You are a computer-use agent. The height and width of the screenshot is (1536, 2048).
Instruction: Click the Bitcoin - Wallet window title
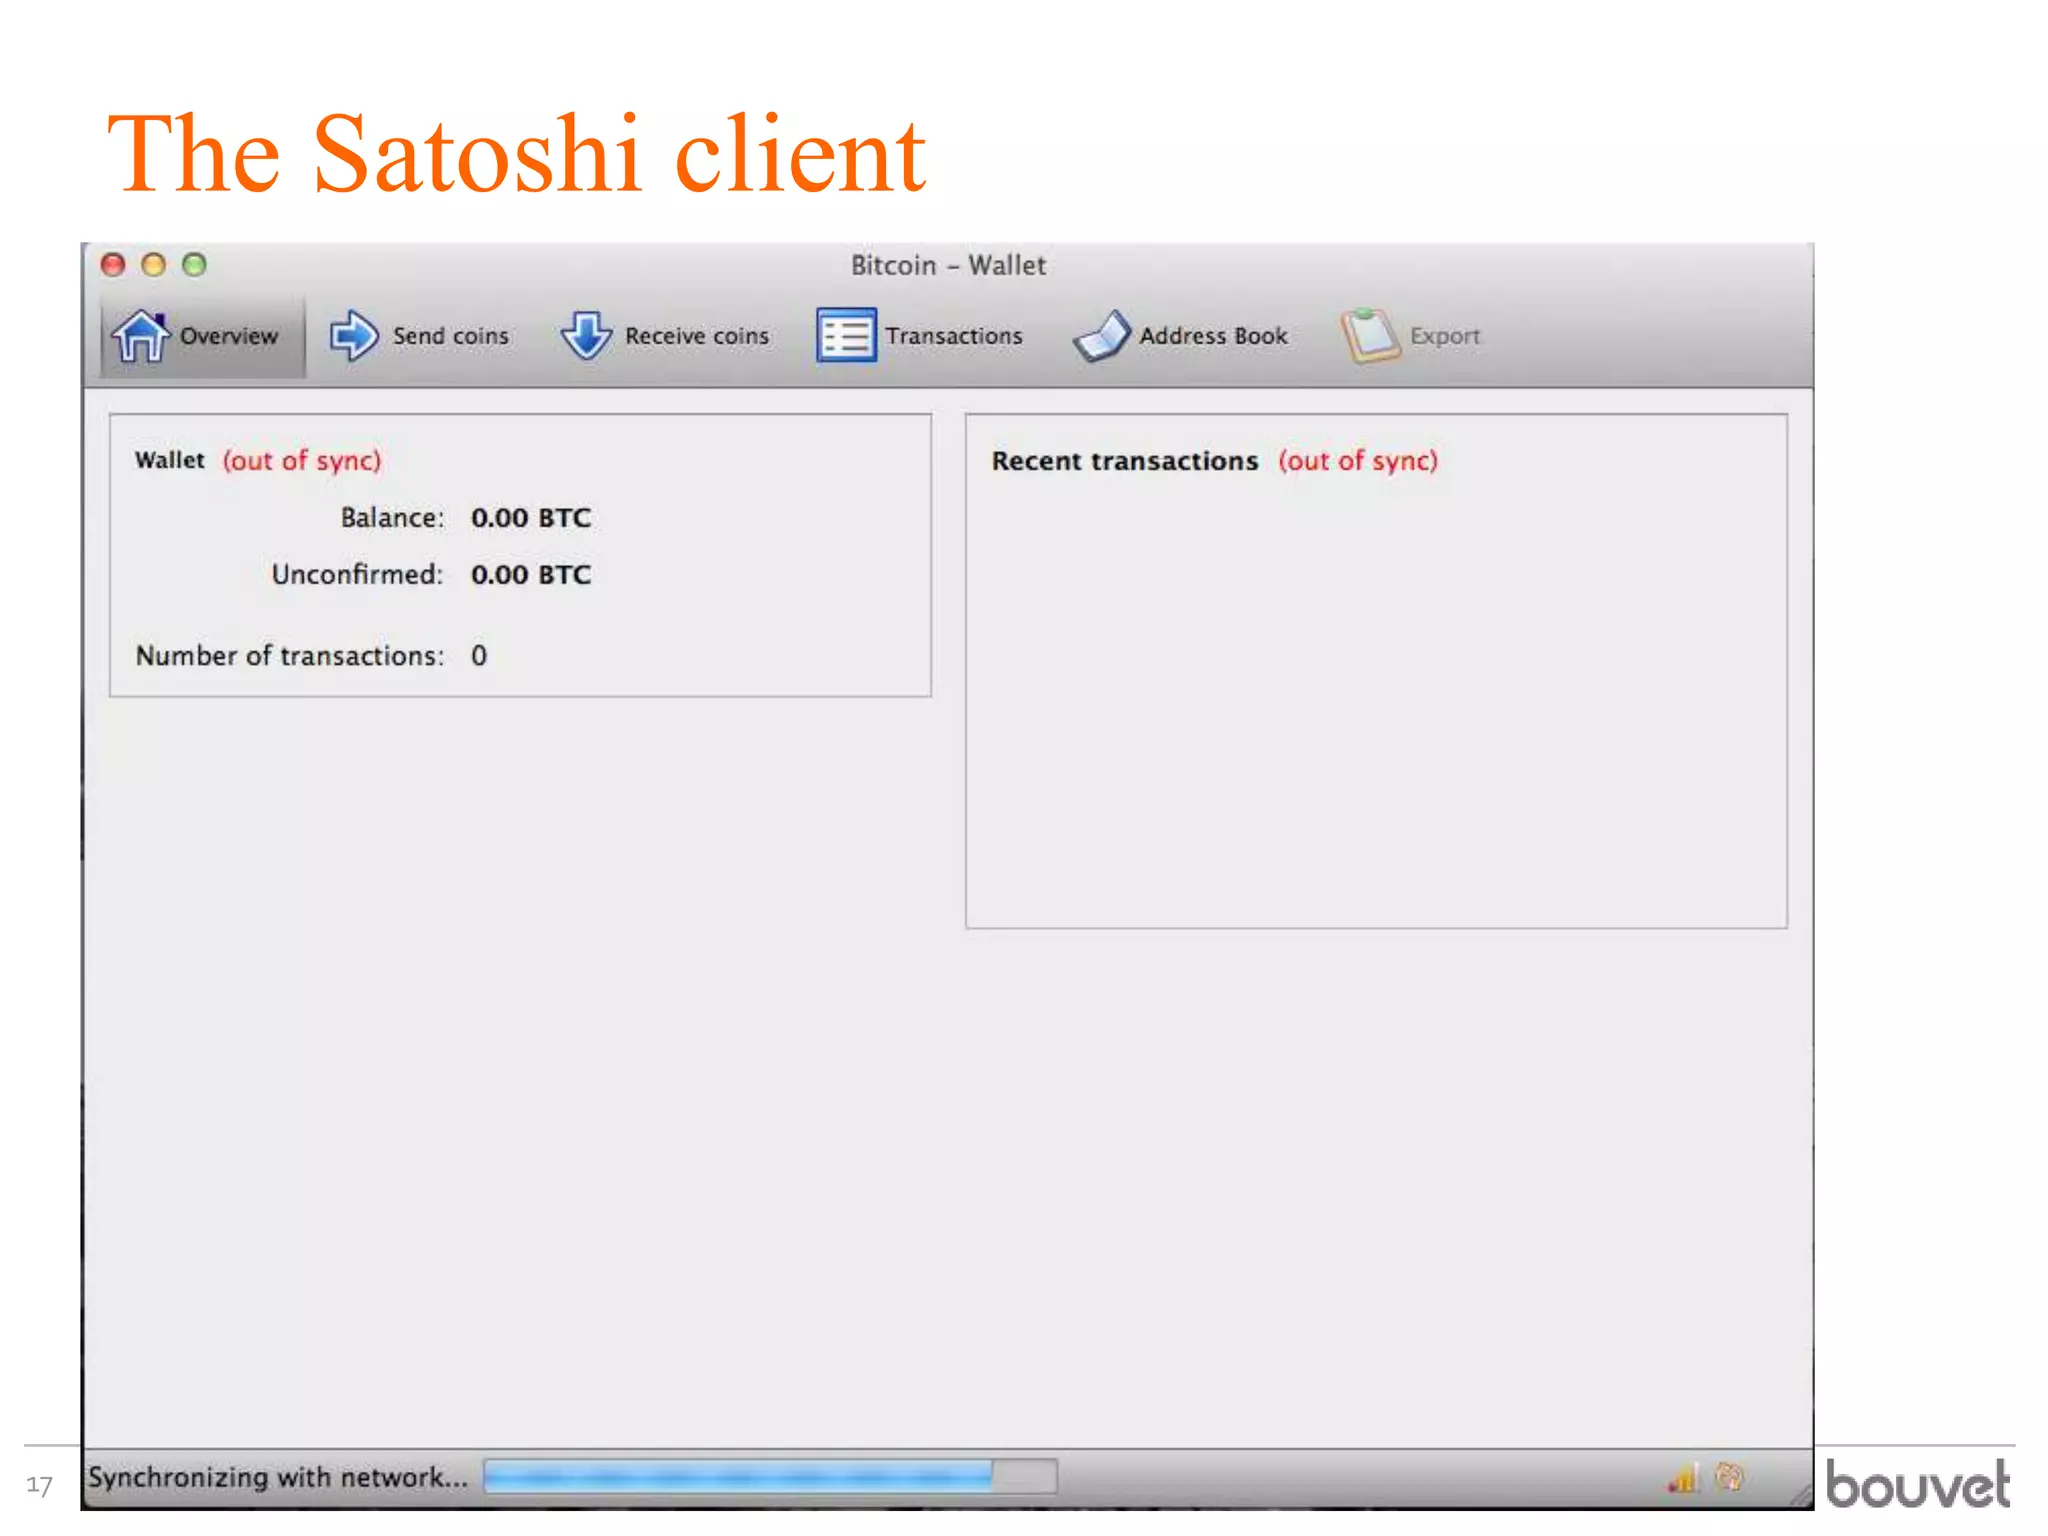click(948, 265)
